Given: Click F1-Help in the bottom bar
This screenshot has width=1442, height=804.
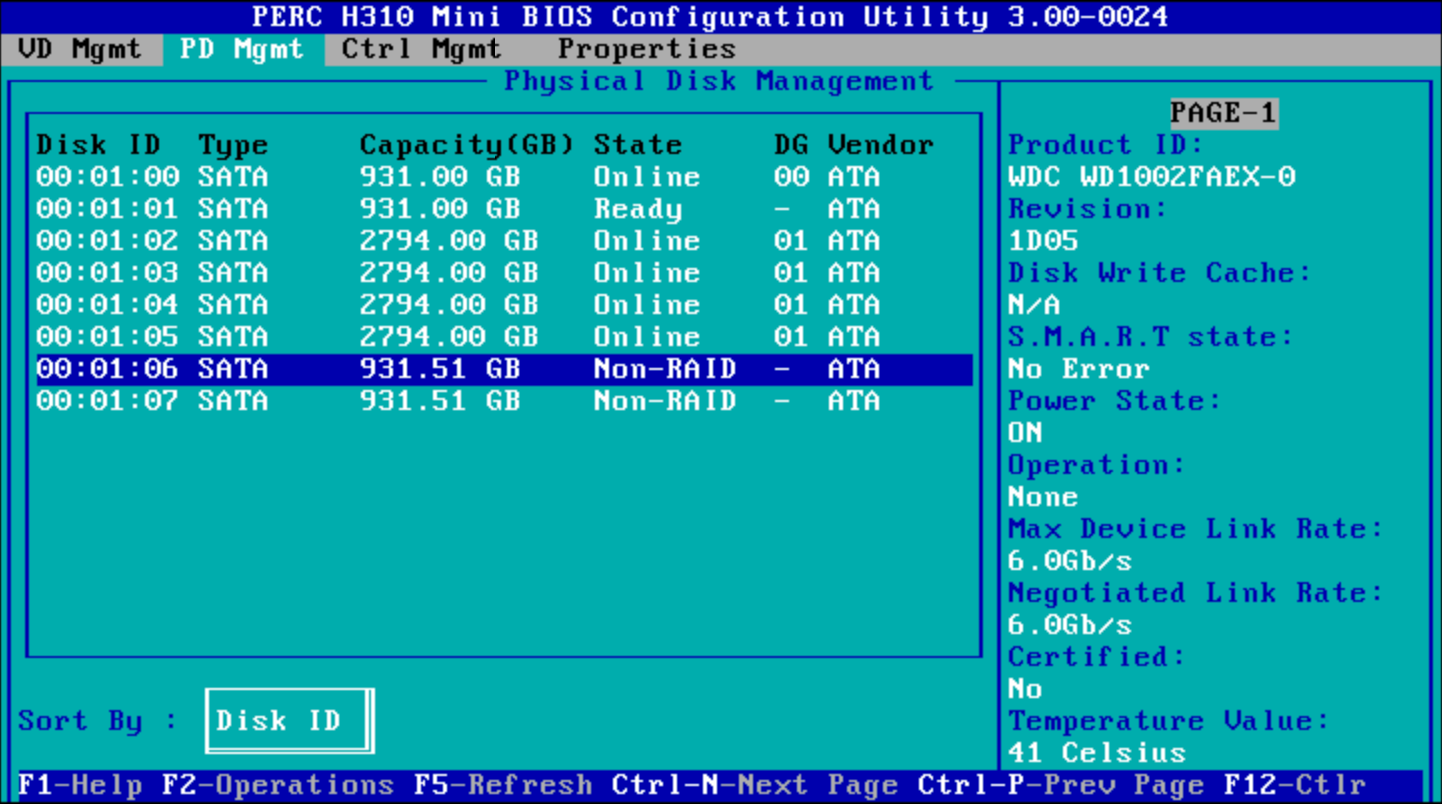Looking at the screenshot, I should [80, 785].
